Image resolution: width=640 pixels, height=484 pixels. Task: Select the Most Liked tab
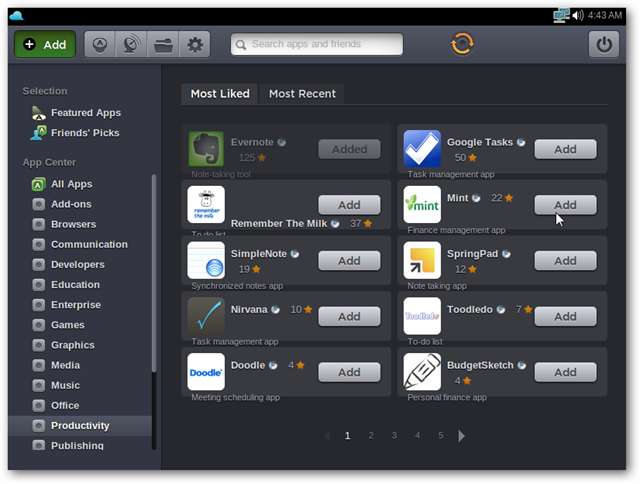coord(218,93)
